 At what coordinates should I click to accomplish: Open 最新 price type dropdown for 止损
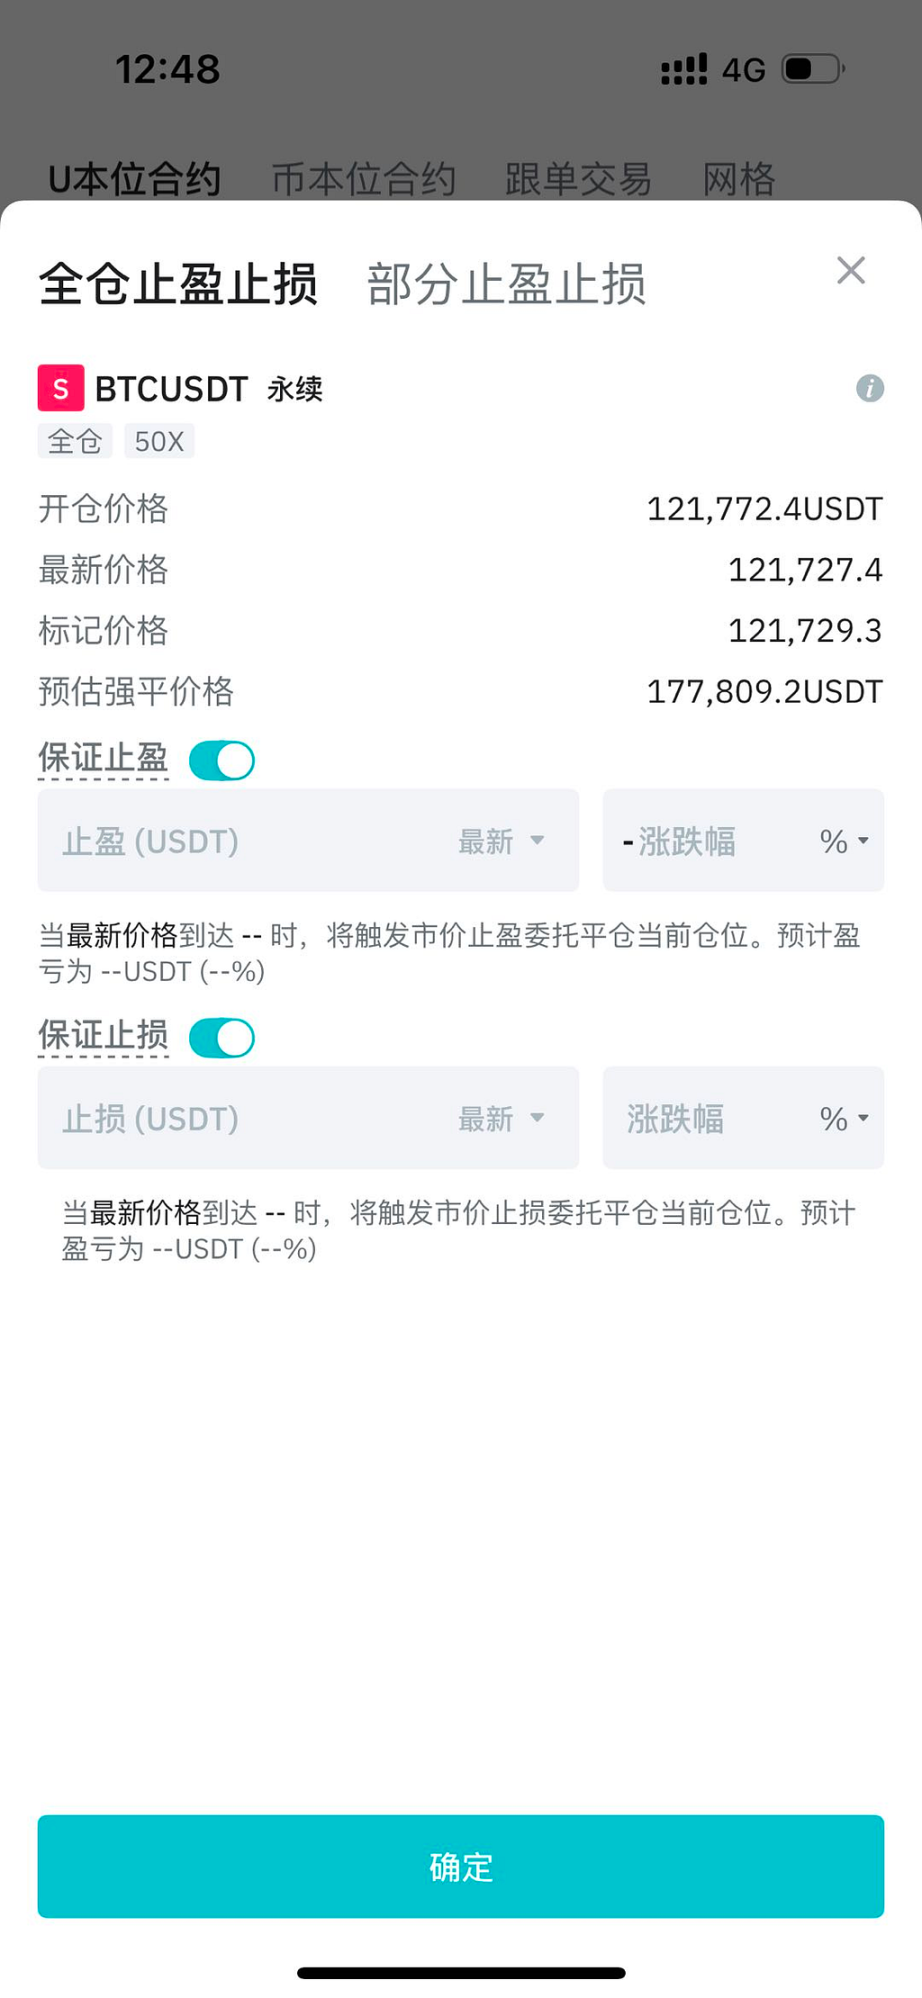pyautogui.click(x=501, y=1118)
